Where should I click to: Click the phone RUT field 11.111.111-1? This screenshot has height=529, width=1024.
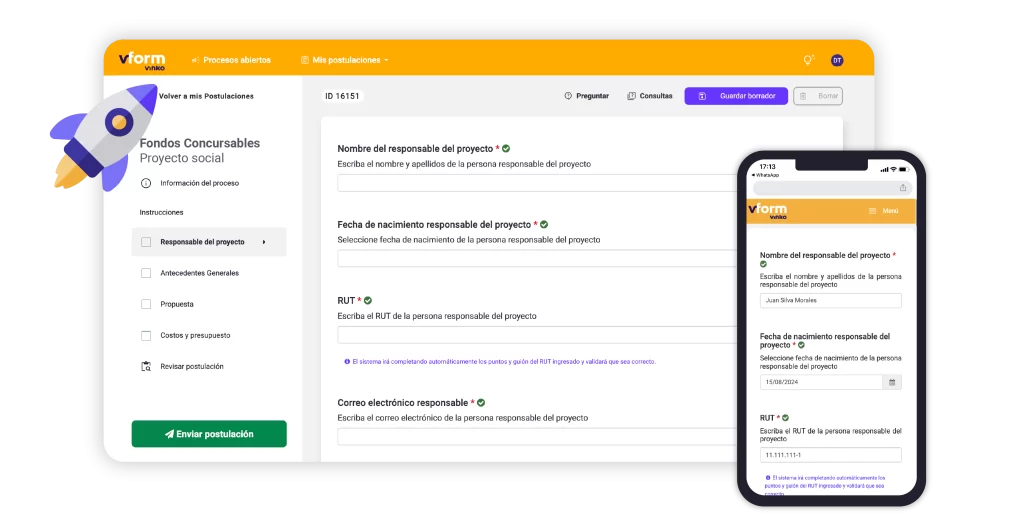831,455
